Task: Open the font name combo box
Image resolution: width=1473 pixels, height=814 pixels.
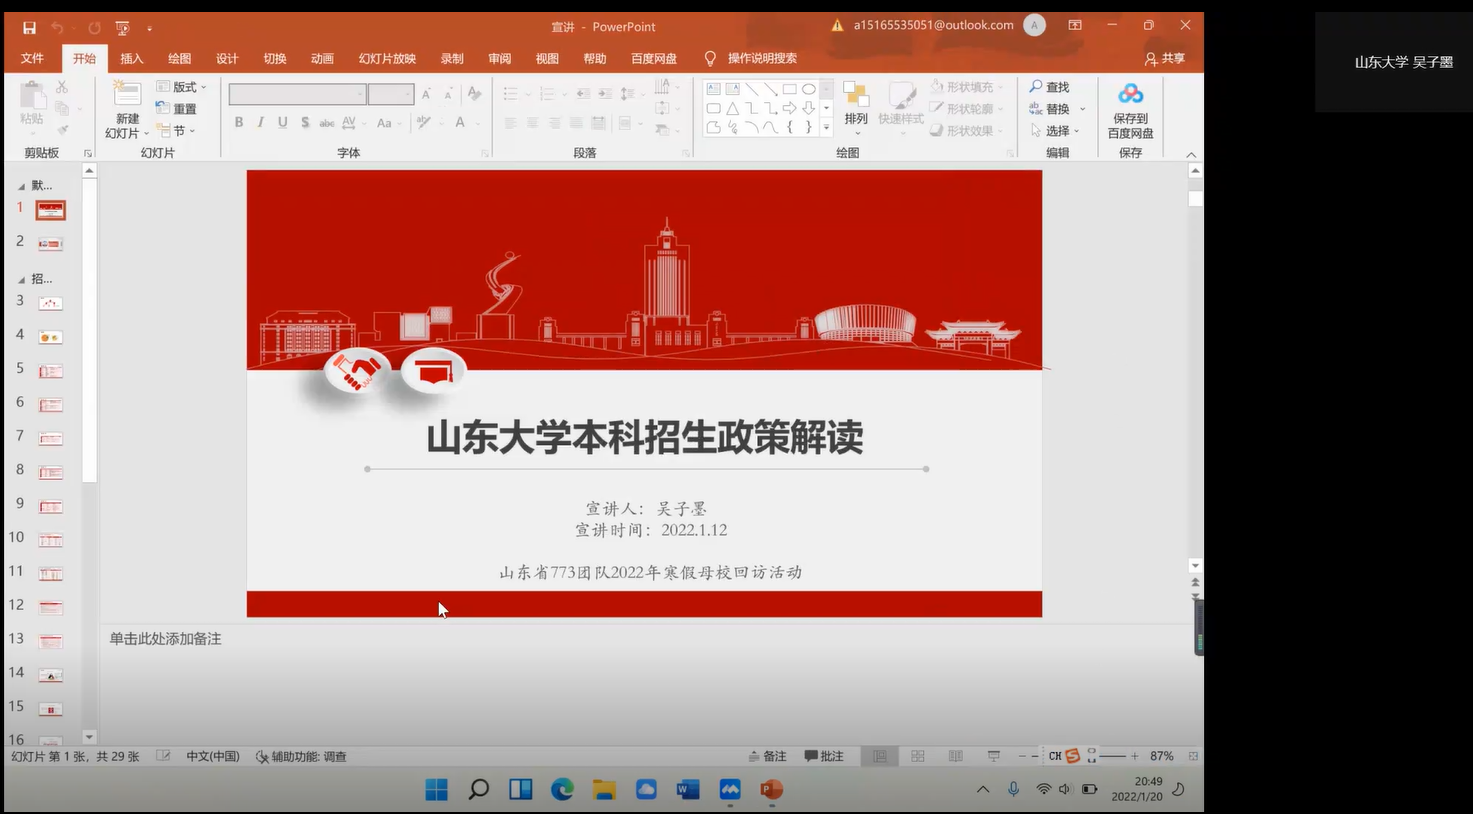Action: [x=297, y=94]
